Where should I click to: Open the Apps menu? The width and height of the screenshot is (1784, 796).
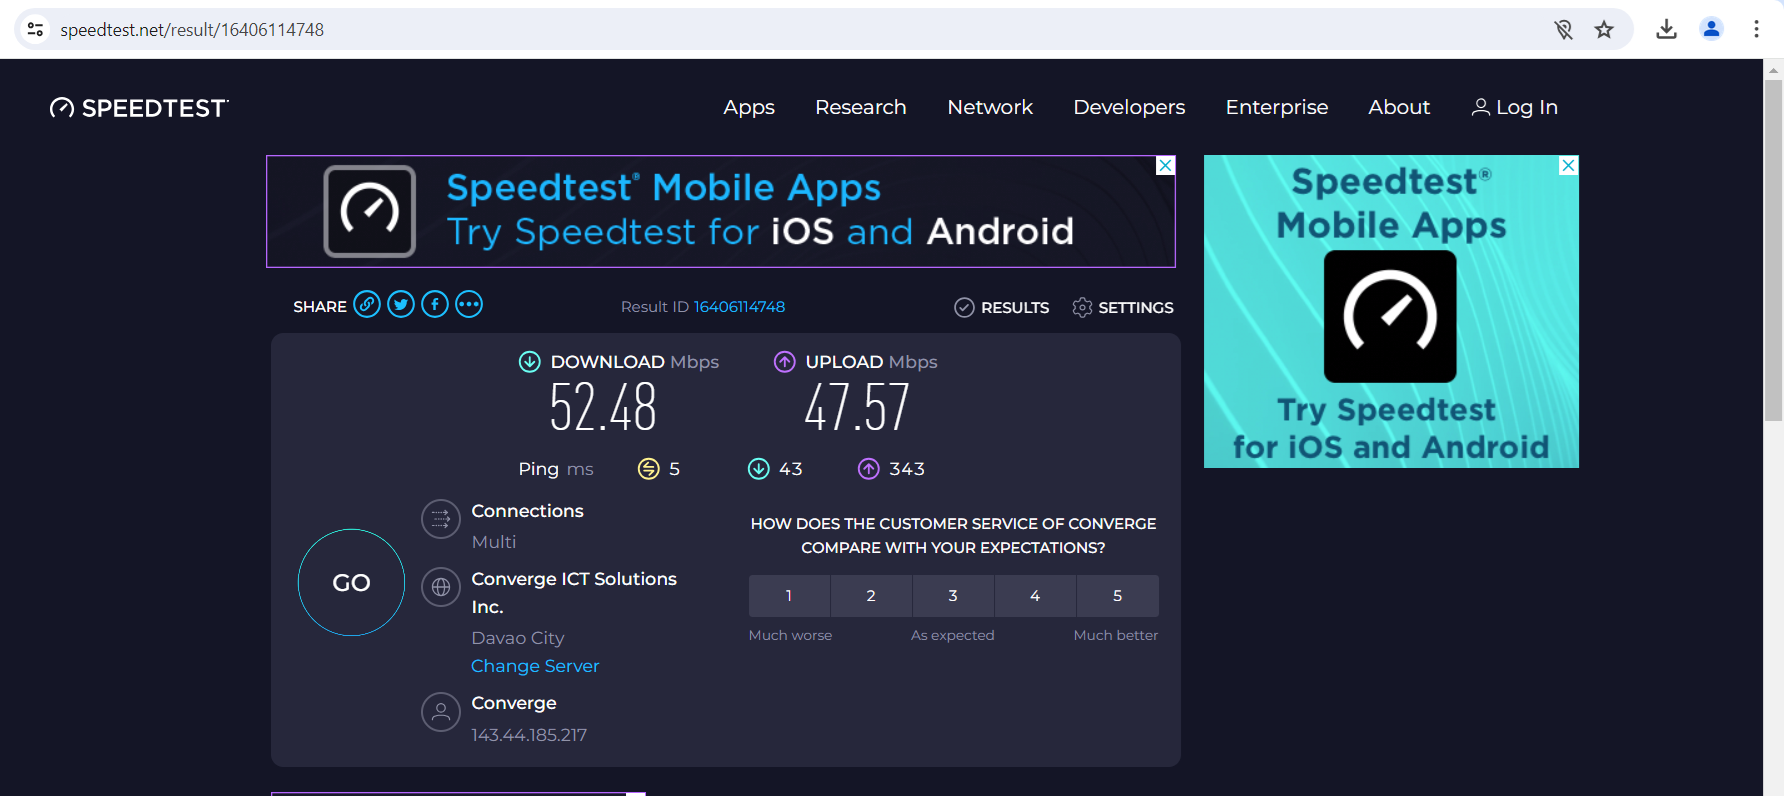(749, 107)
